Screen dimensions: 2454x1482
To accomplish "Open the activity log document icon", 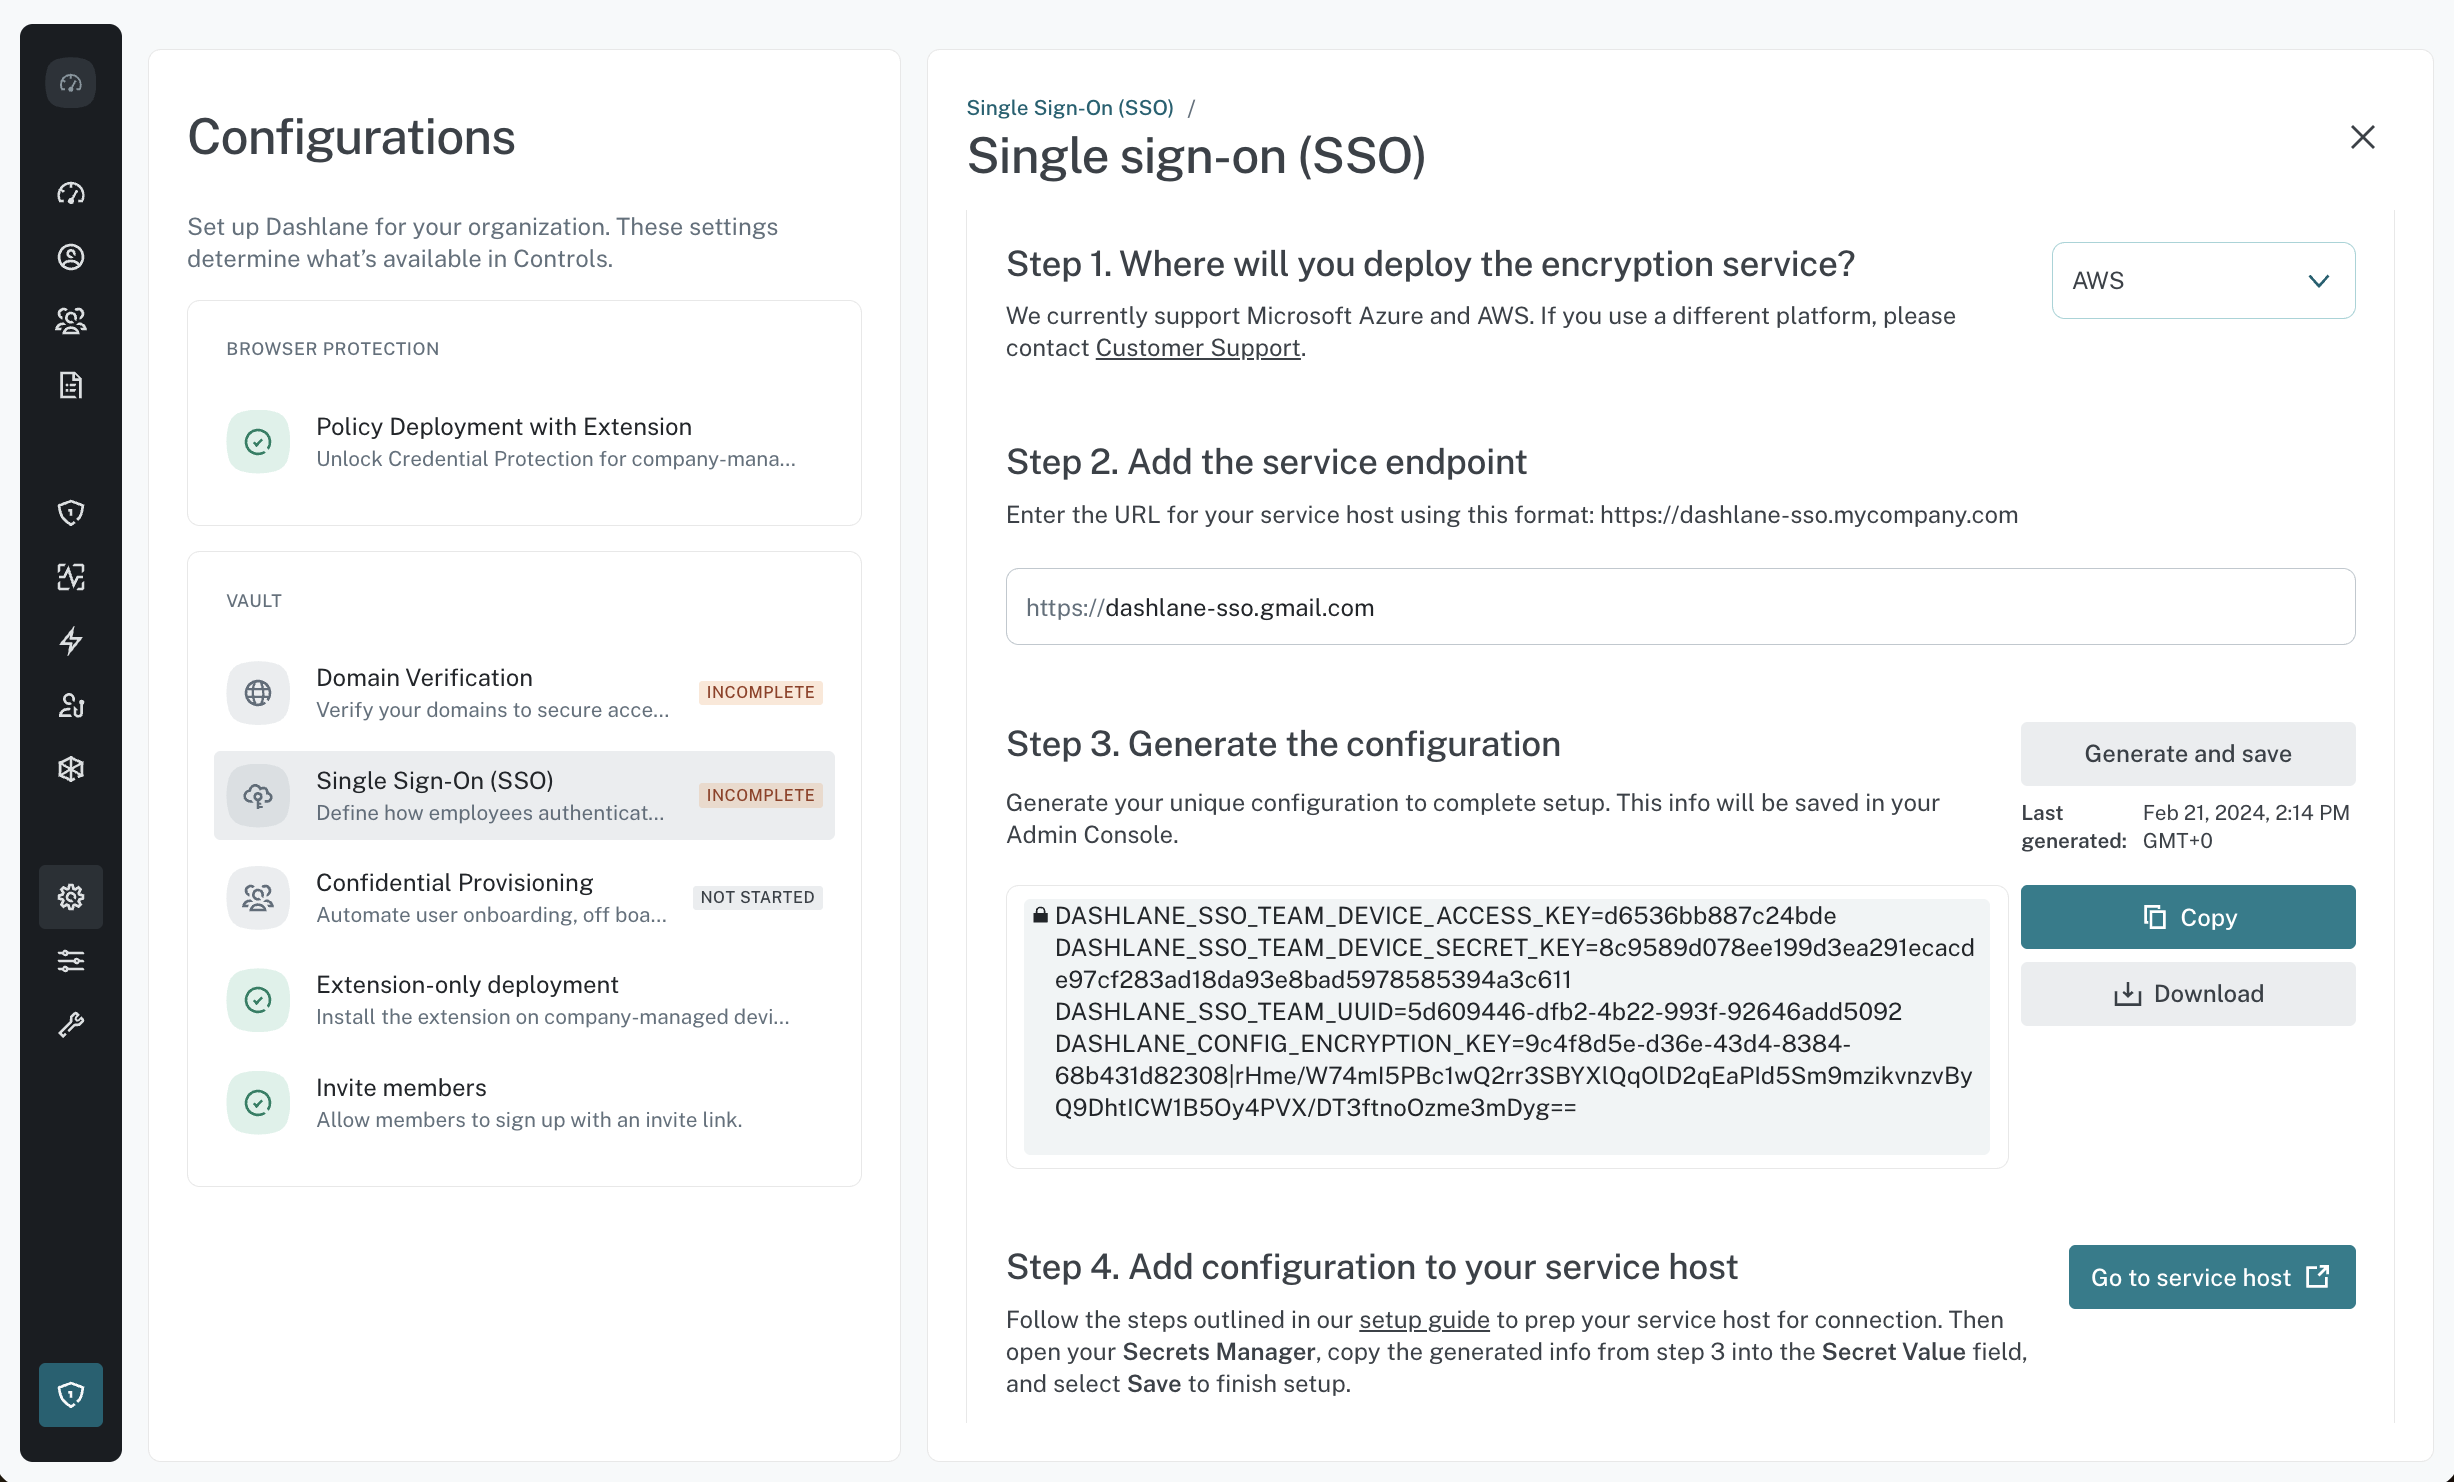I will [x=71, y=385].
